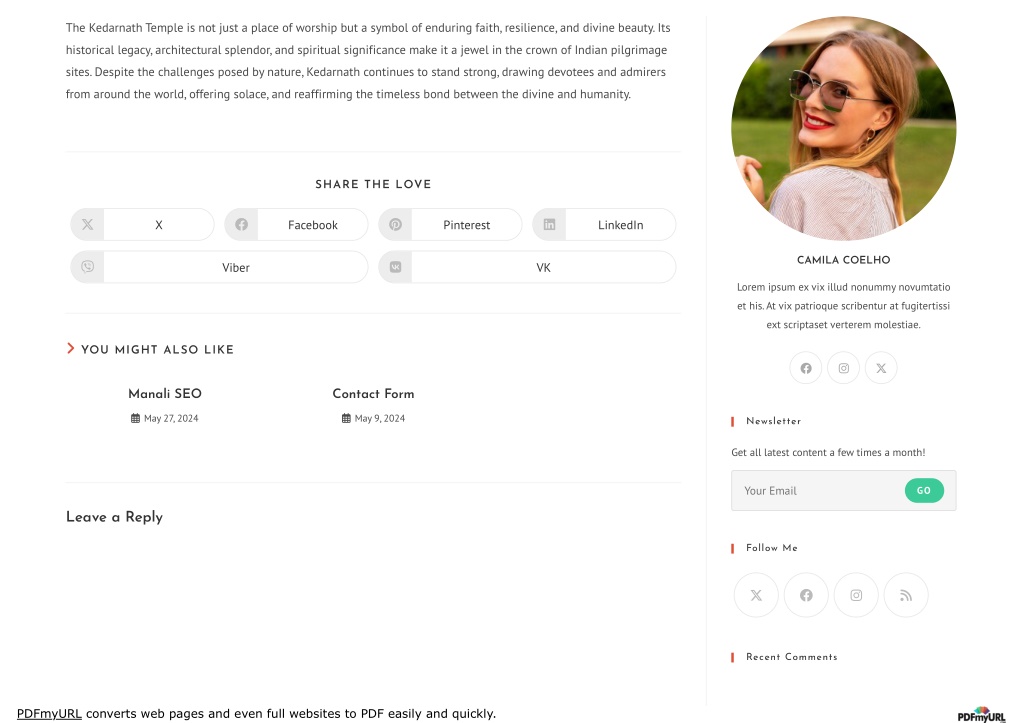Click Camila Coelho's profile photo

[x=844, y=129]
